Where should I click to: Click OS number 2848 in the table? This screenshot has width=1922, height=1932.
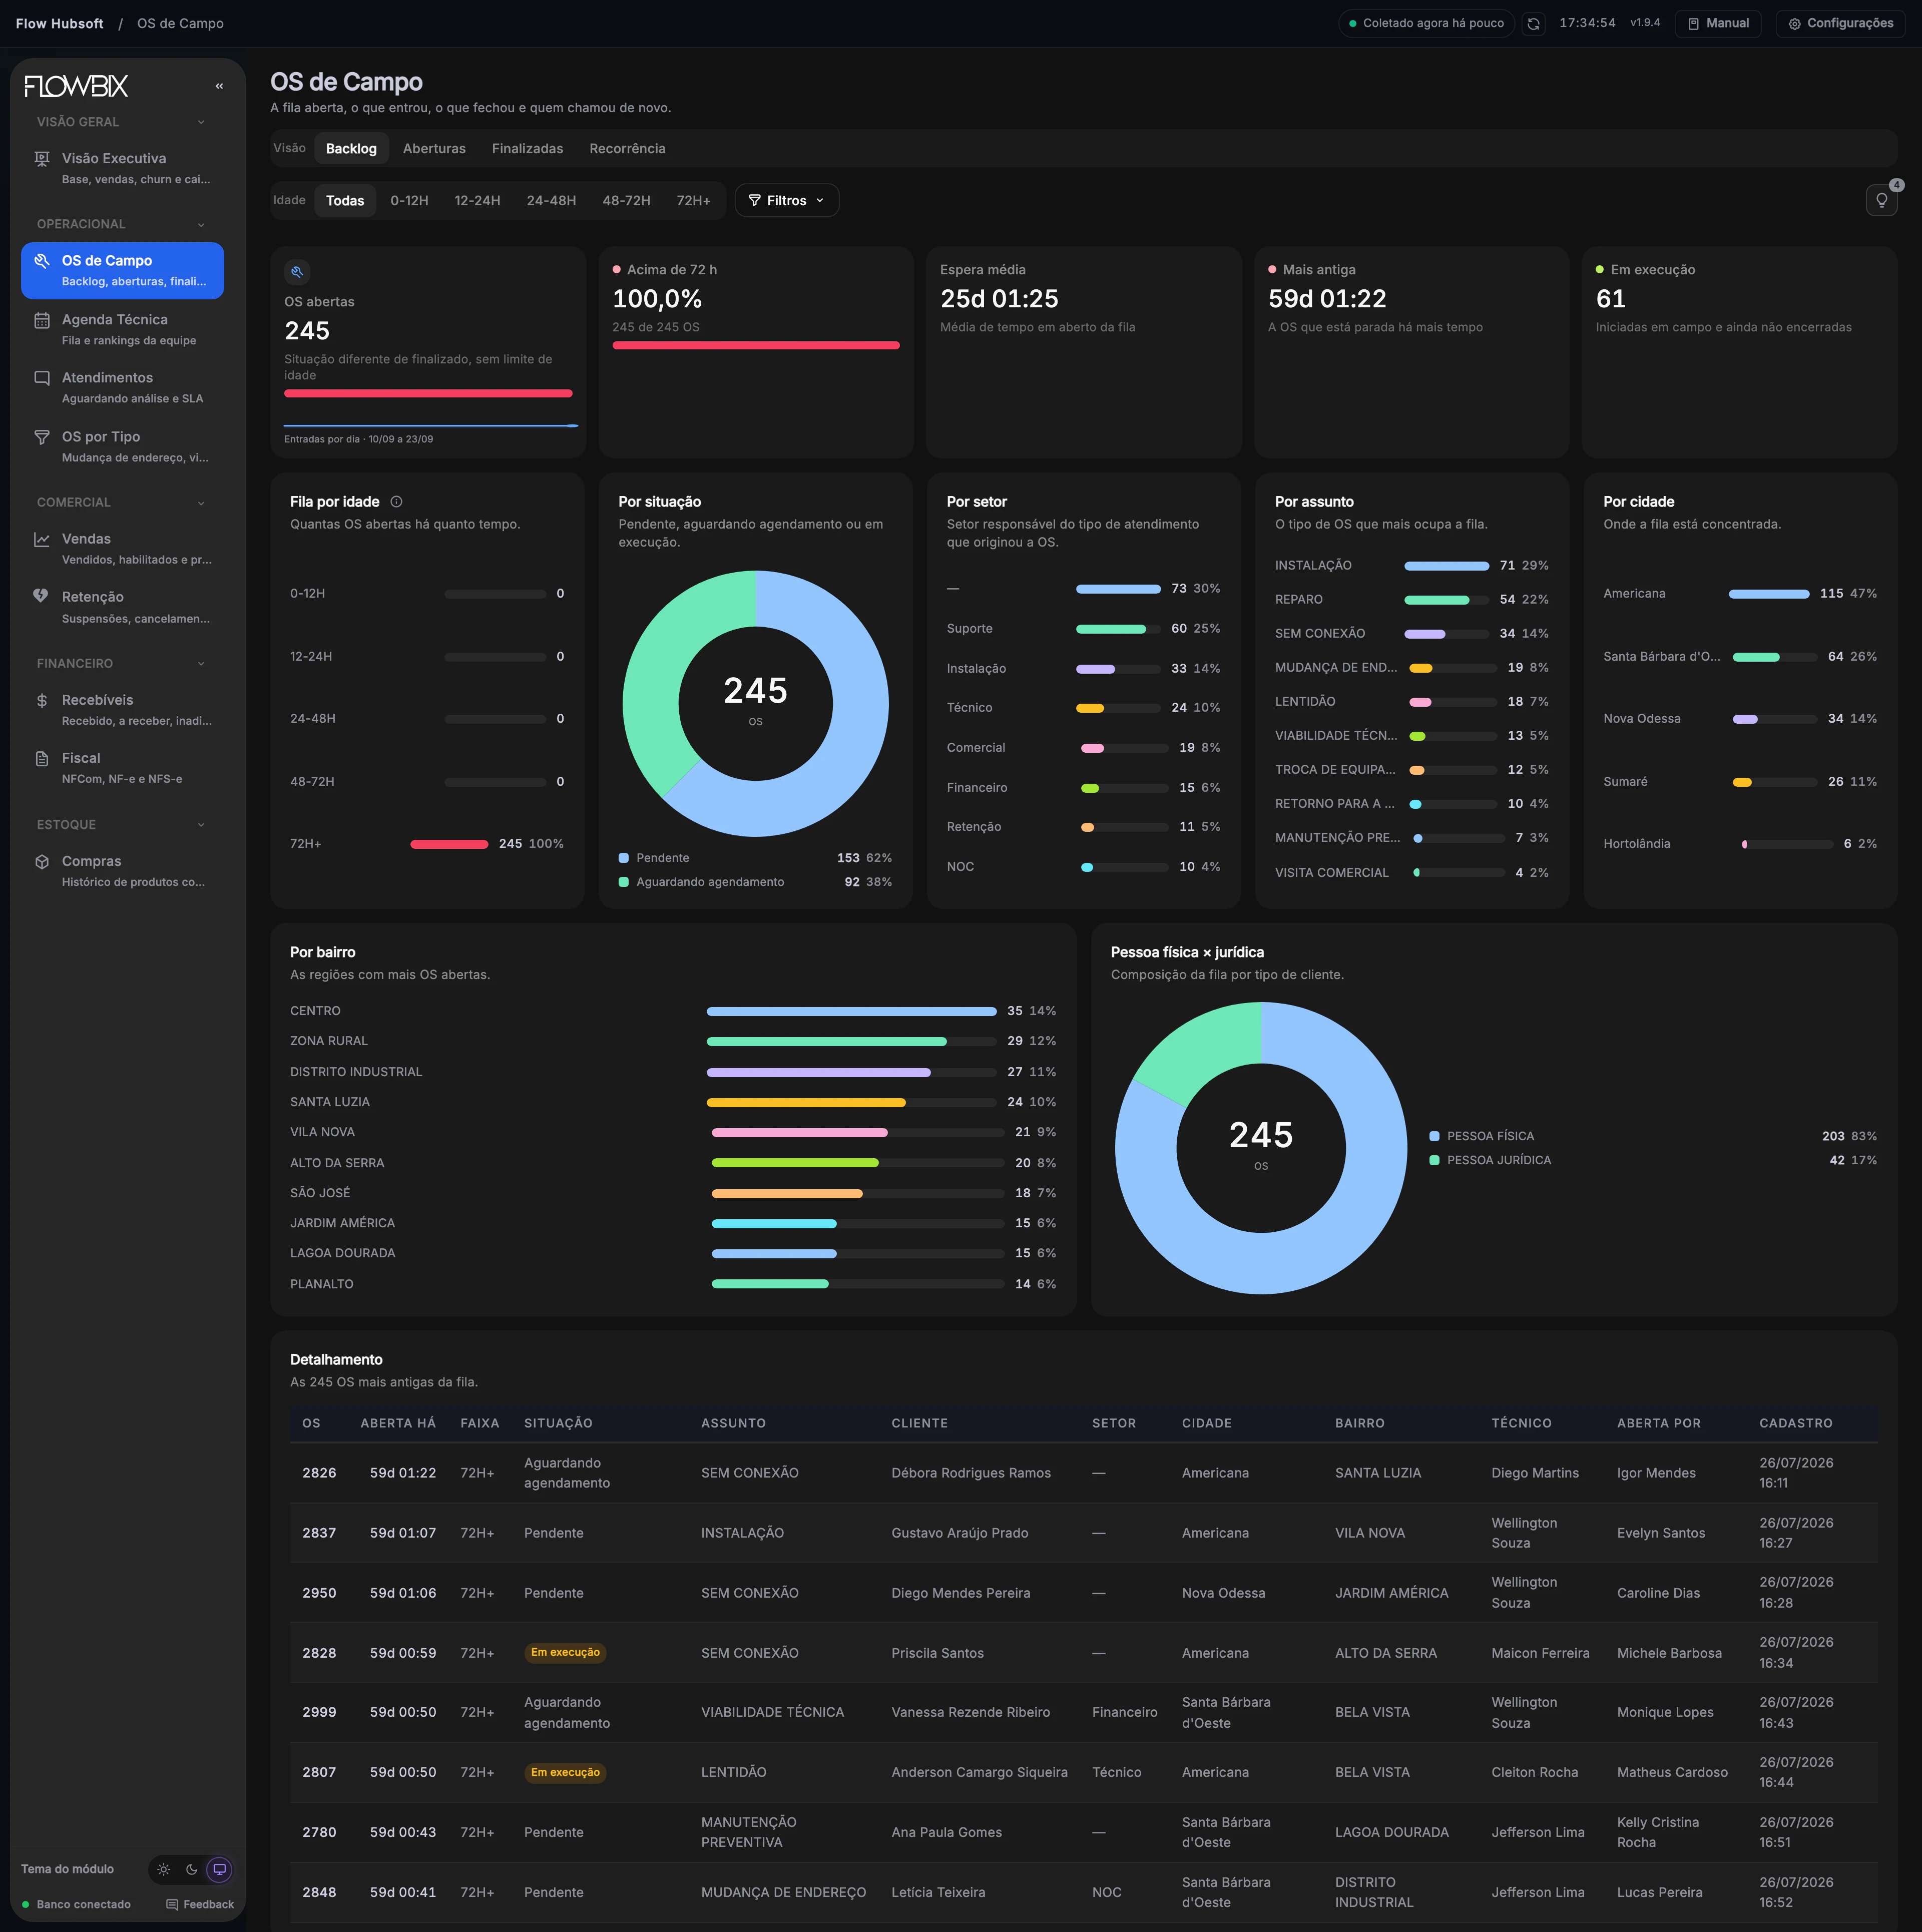click(319, 1892)
